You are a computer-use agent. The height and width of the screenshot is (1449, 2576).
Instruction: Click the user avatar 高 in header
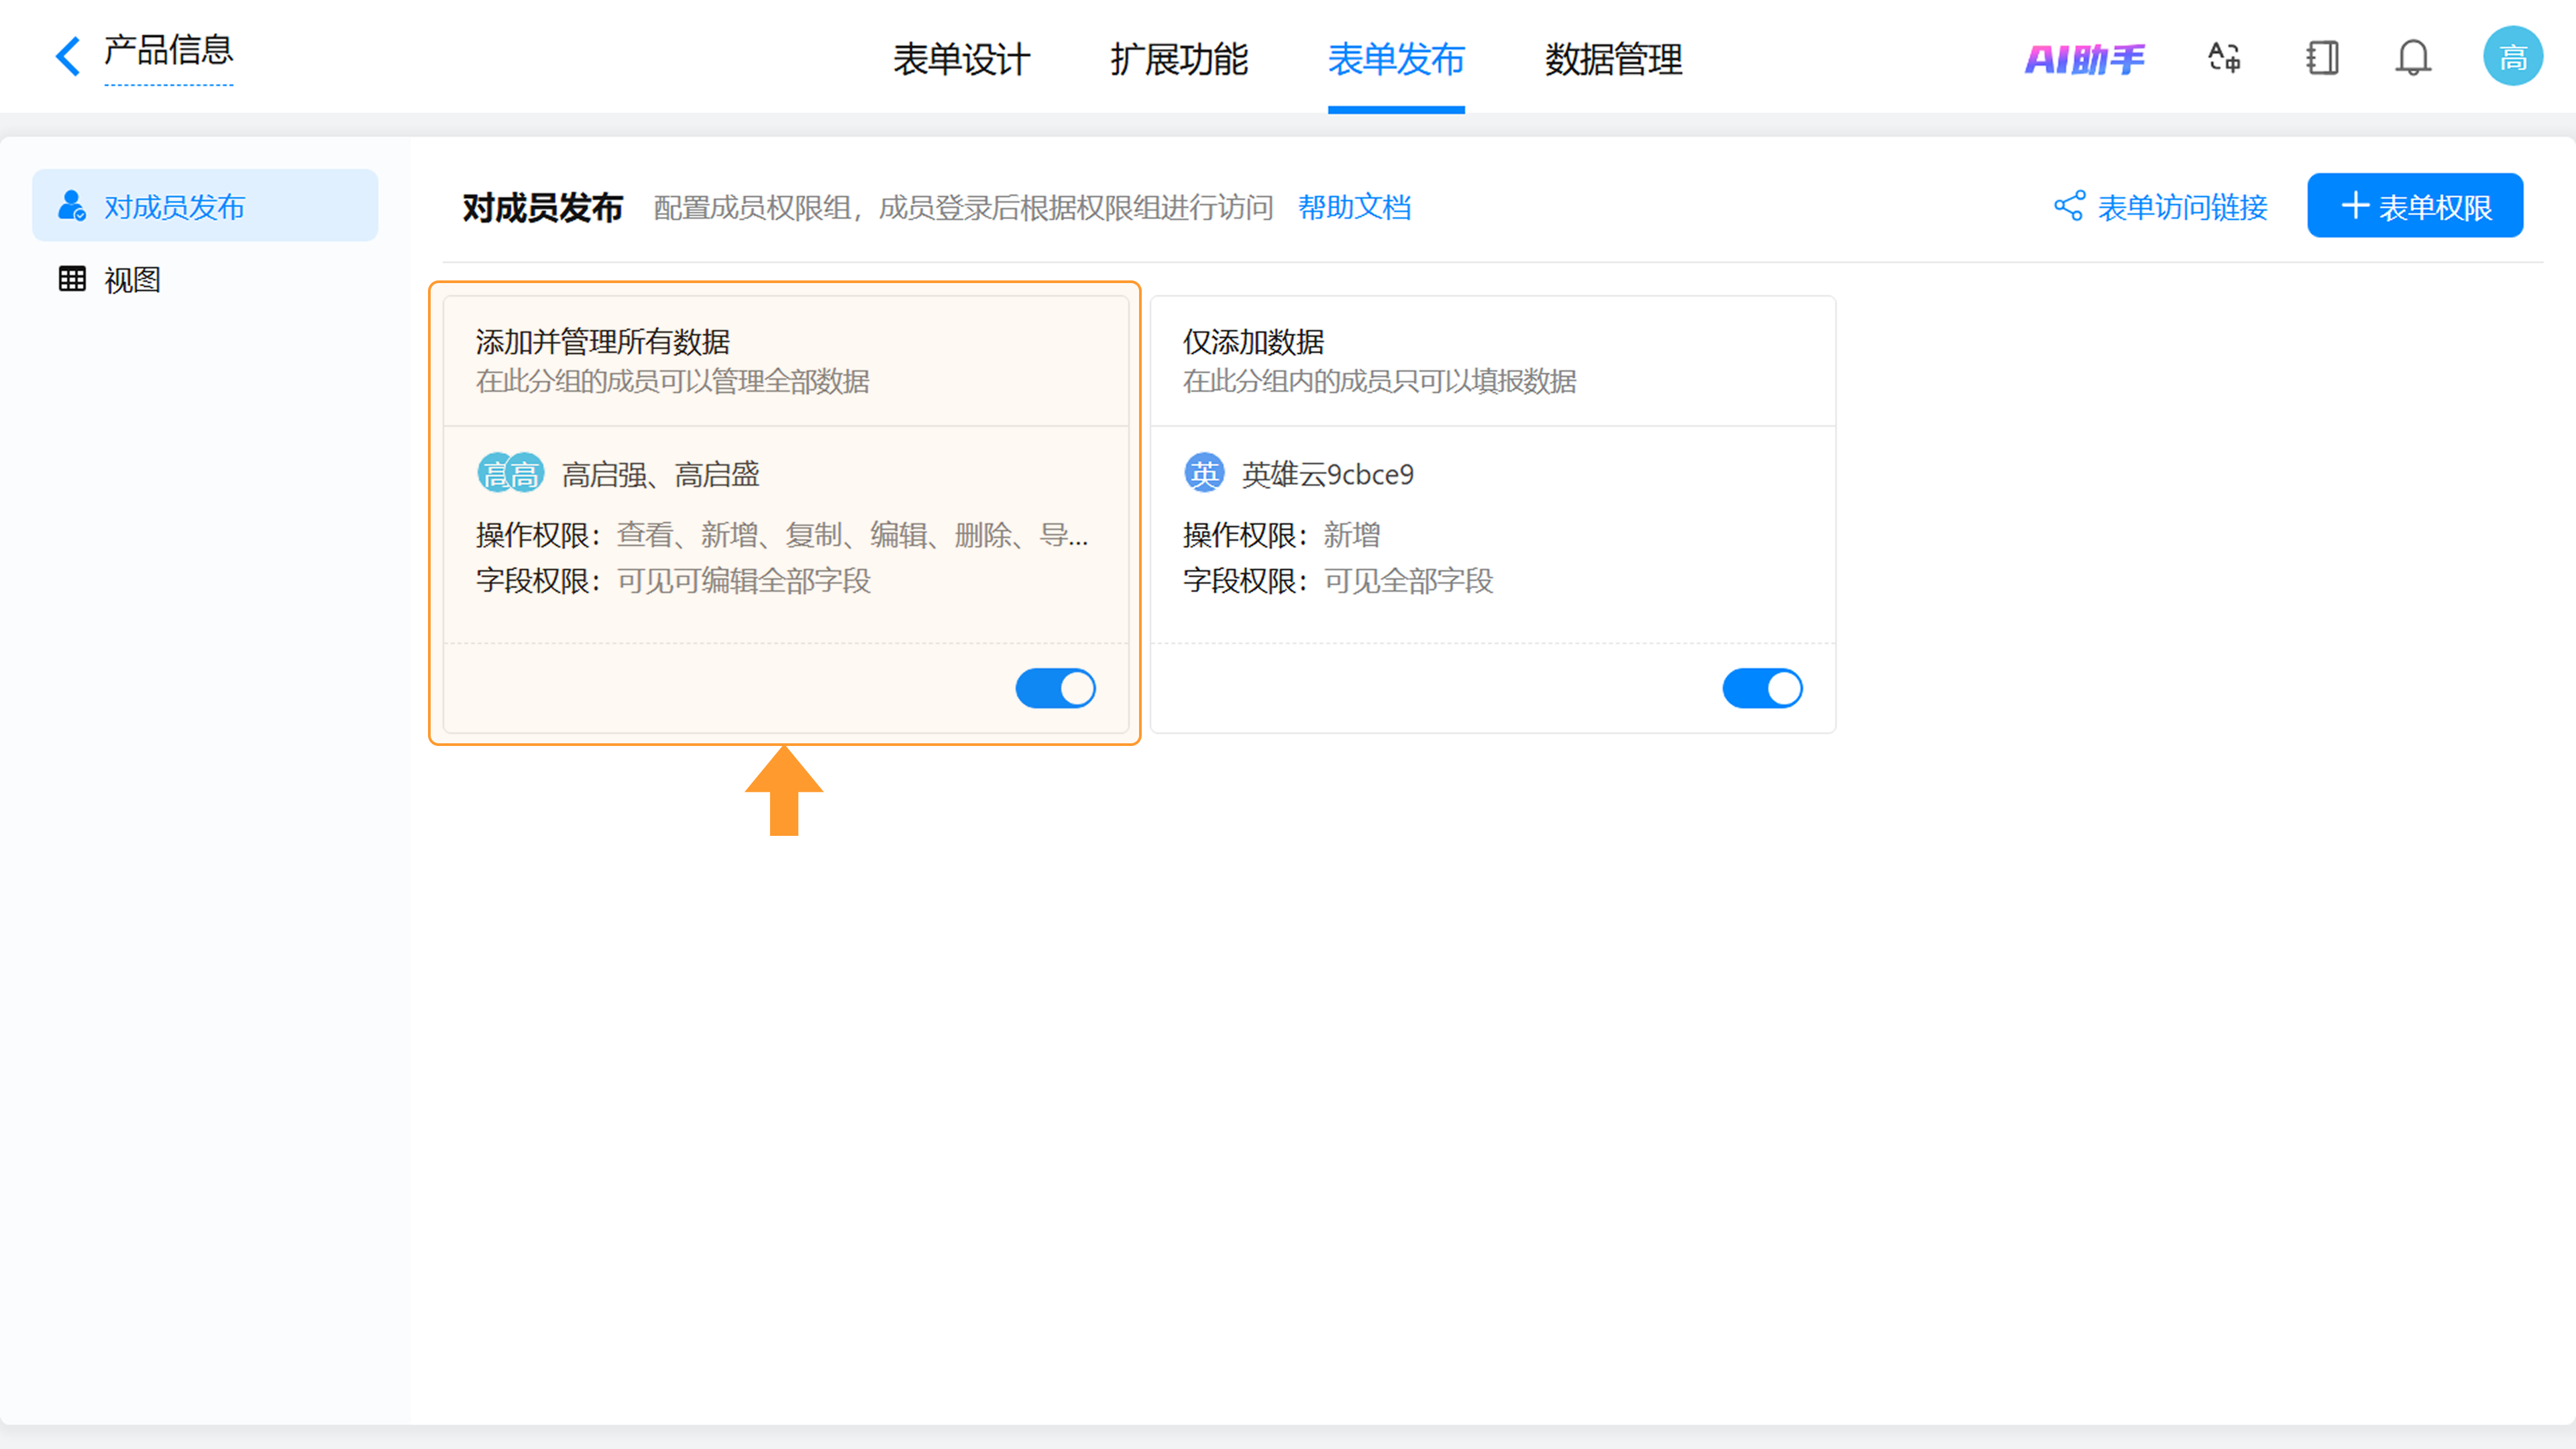pos(2513,56)
